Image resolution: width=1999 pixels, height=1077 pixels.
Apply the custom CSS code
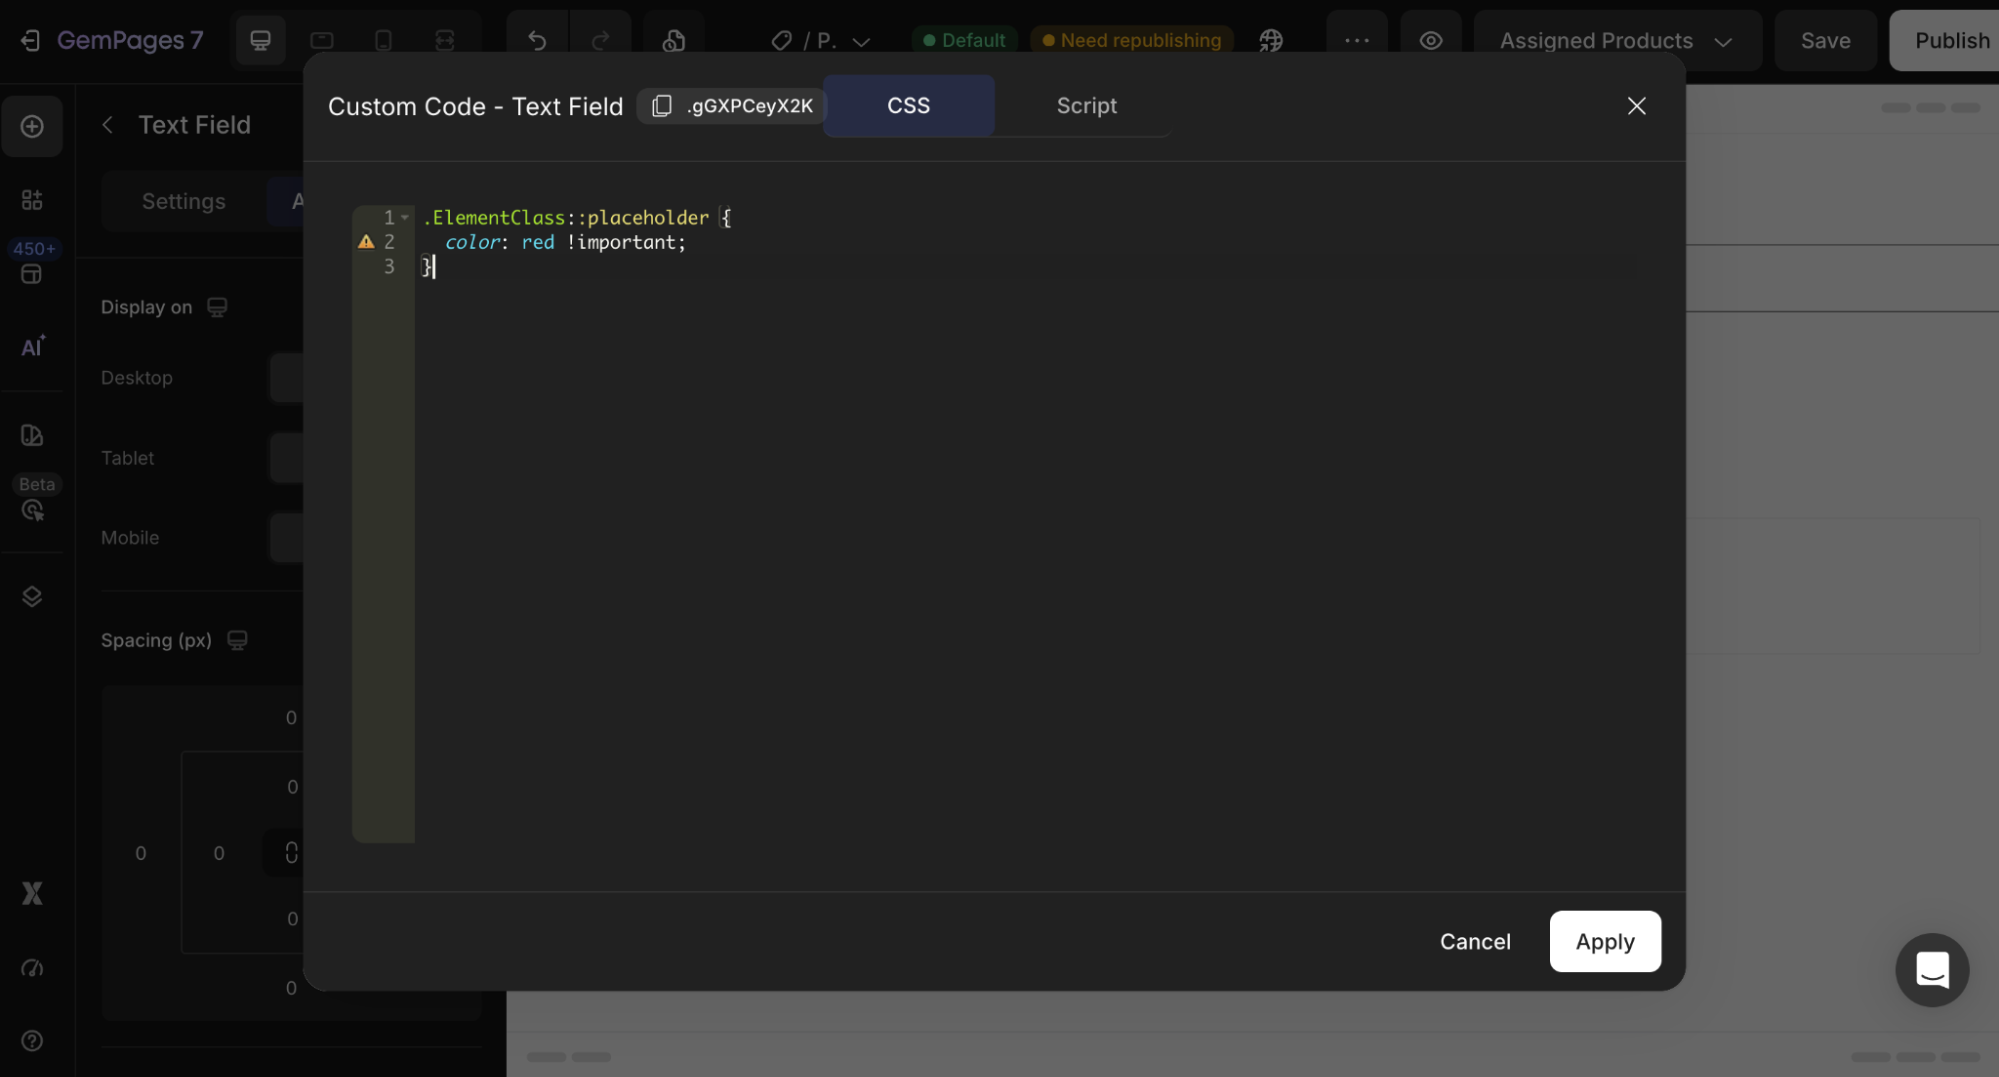click(1605, 941)
